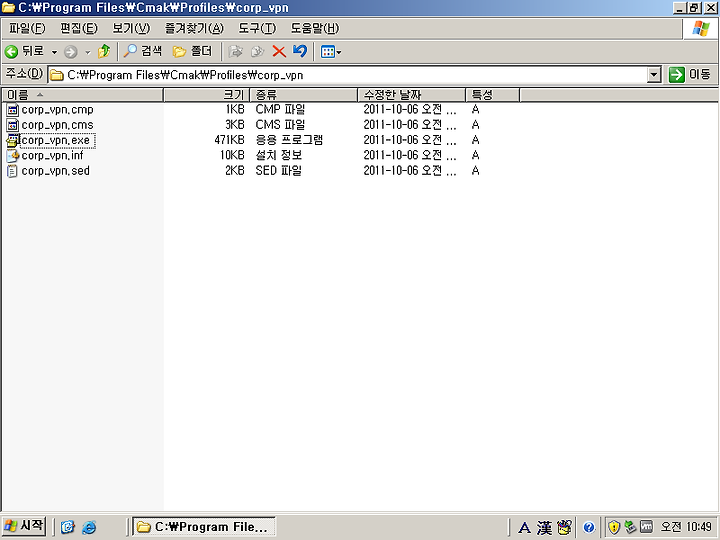Open the 도움말(H) menu
This screenshot has height=540, width=720.
(x=315, y=28)
